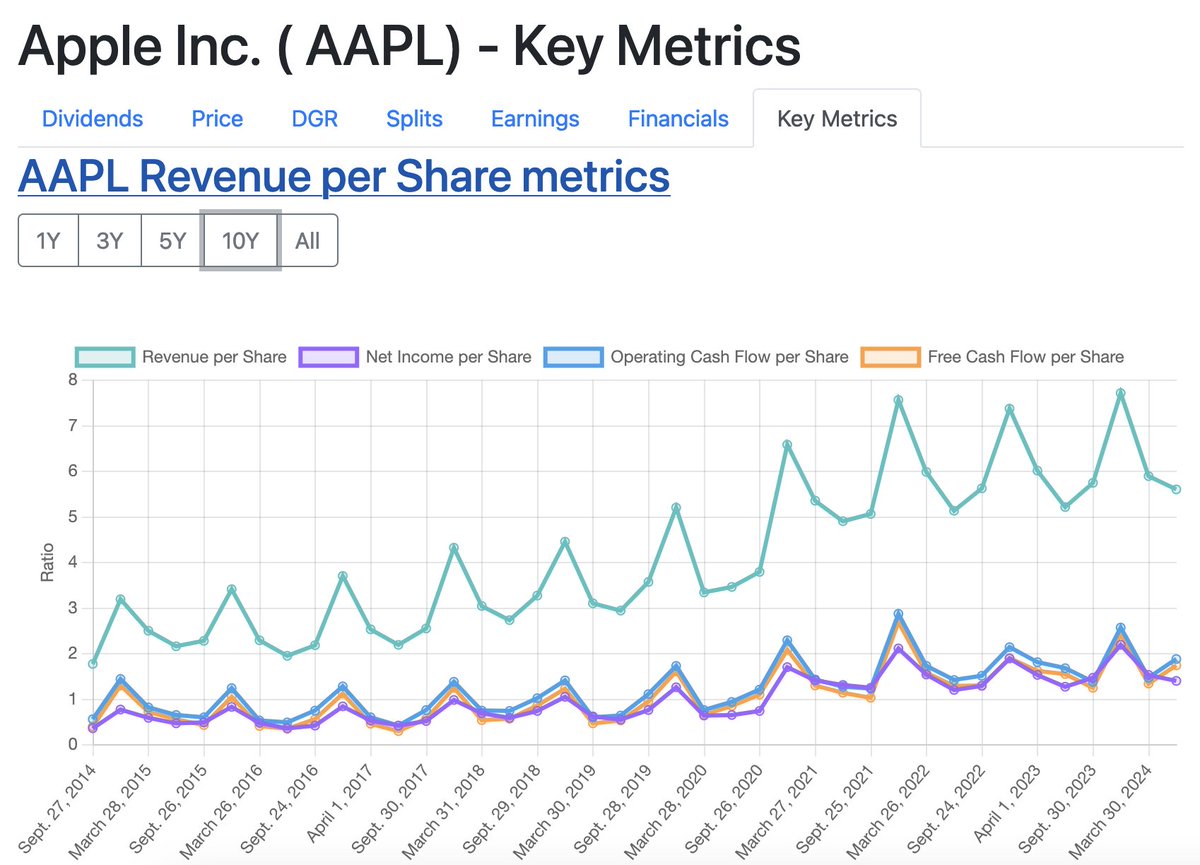Click Operating Cash Flow per Share legend label
The width and height of the screenshot is (1200, 865).
click(730, 357)
